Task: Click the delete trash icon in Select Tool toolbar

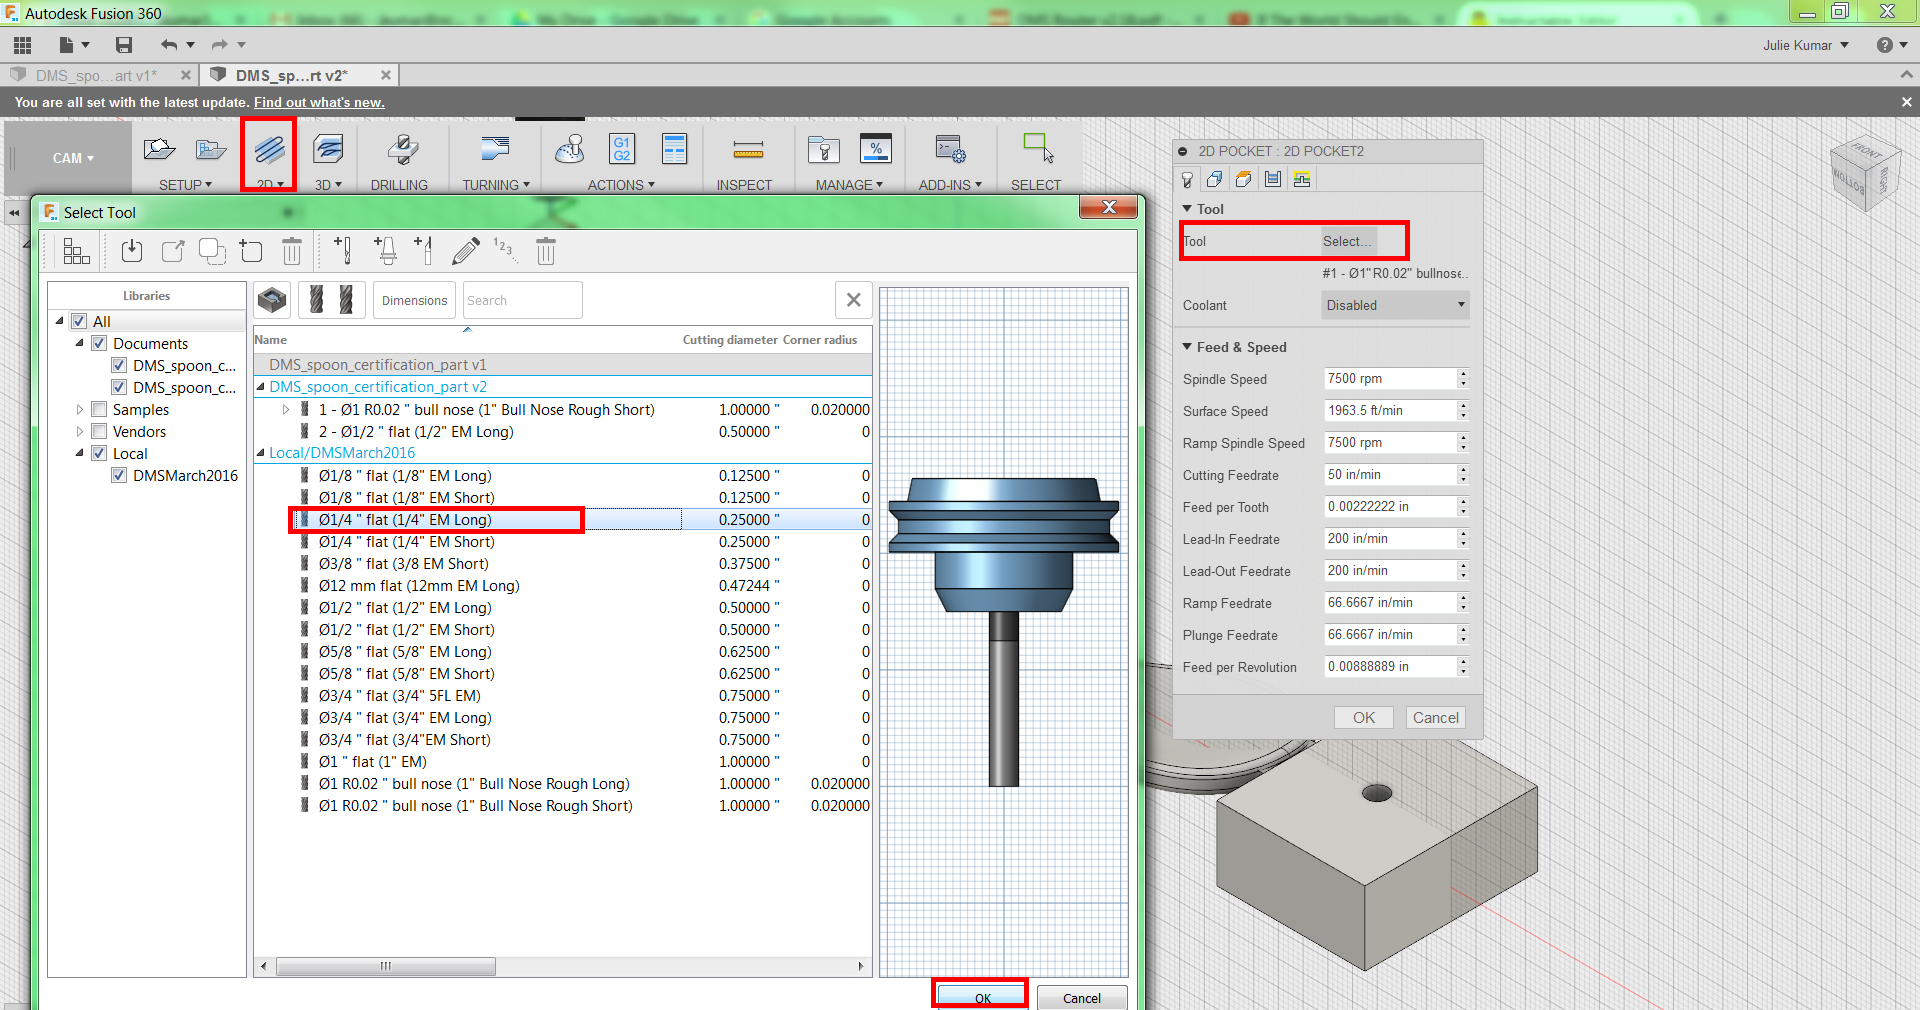Action: 292,251
